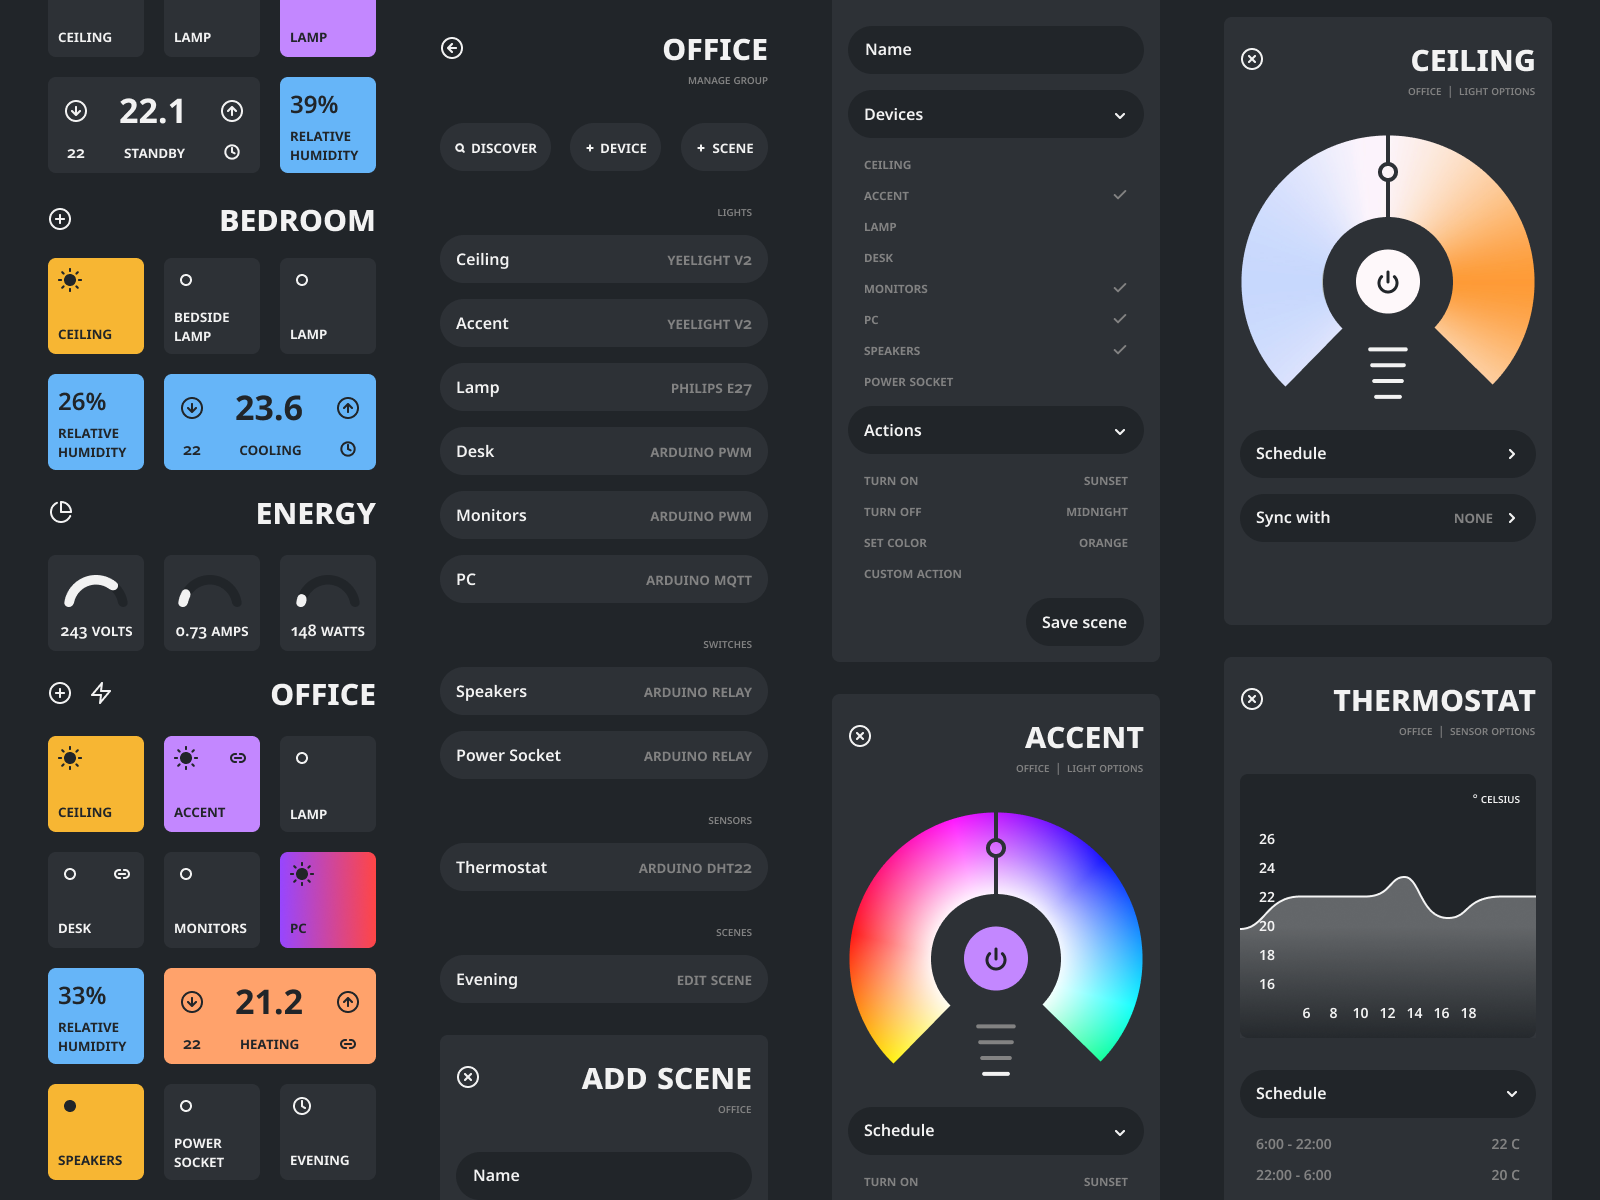Image resolution: width=1600 pixels, height=1200 pixels.
Task: Click EDIT SCENE next to Evening
Action: (714, 980)
